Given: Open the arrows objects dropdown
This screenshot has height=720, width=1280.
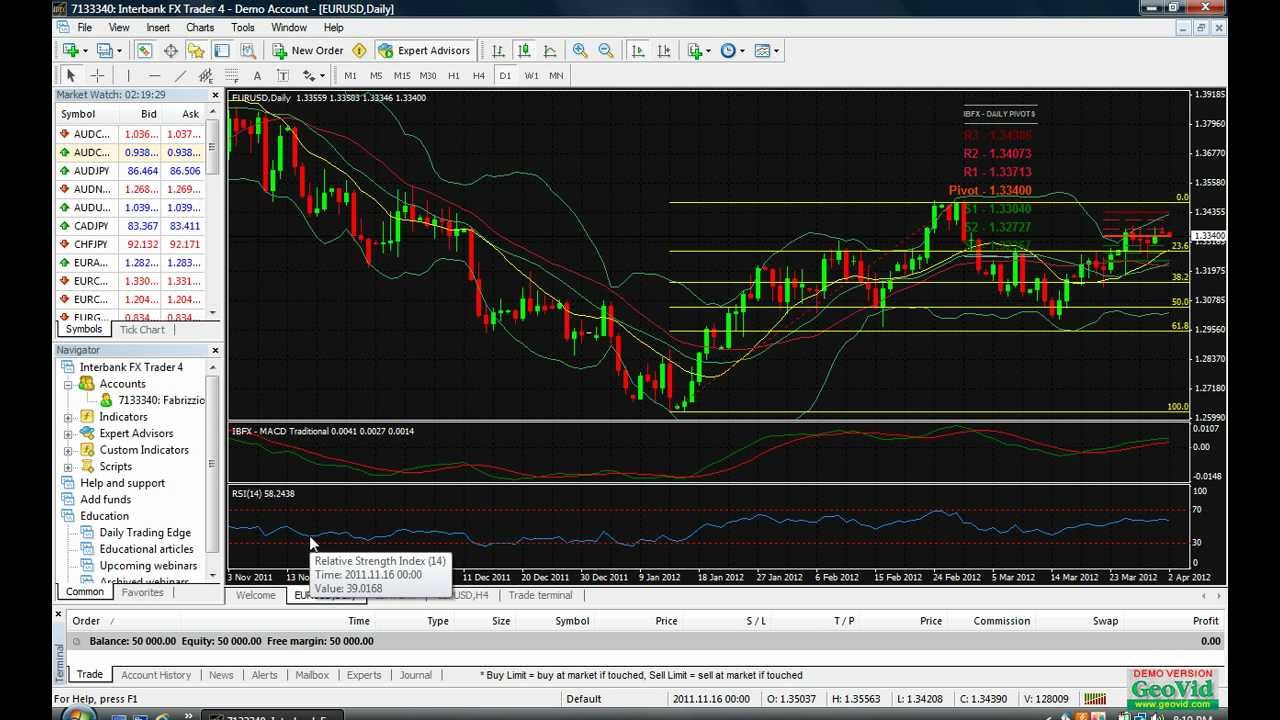Looking at the screenshot, I should pyautogui.click(x=322, y=75).
